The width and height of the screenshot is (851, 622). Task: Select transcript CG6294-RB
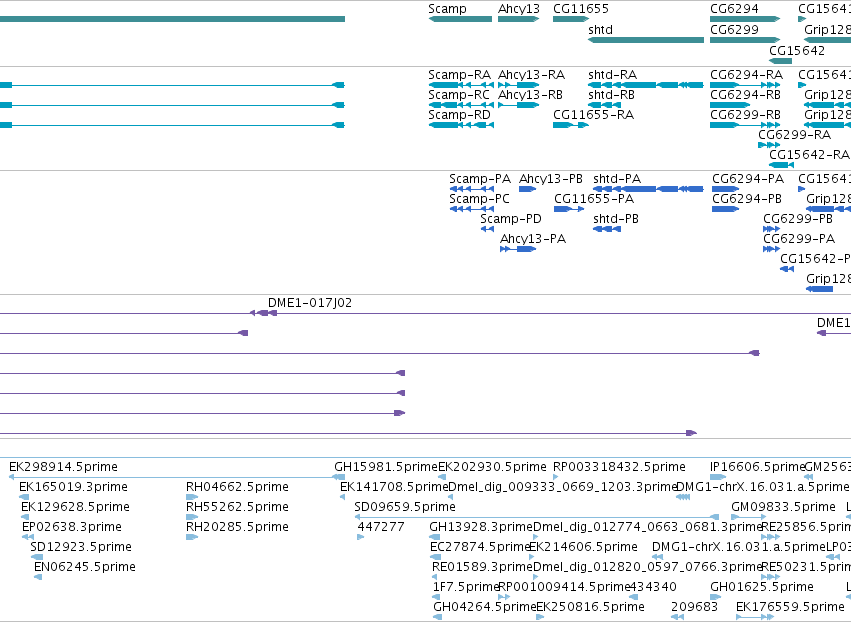[730, 105]
